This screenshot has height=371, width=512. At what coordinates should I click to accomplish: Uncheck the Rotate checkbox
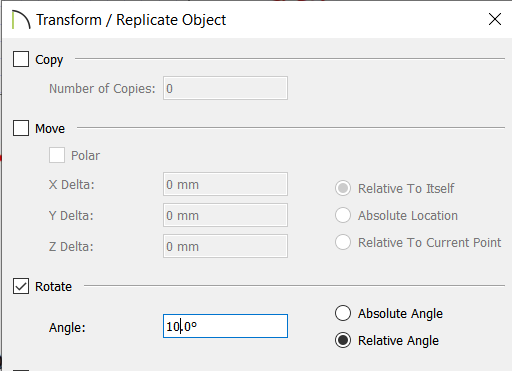pyautogui.click(x=21, y=286)
